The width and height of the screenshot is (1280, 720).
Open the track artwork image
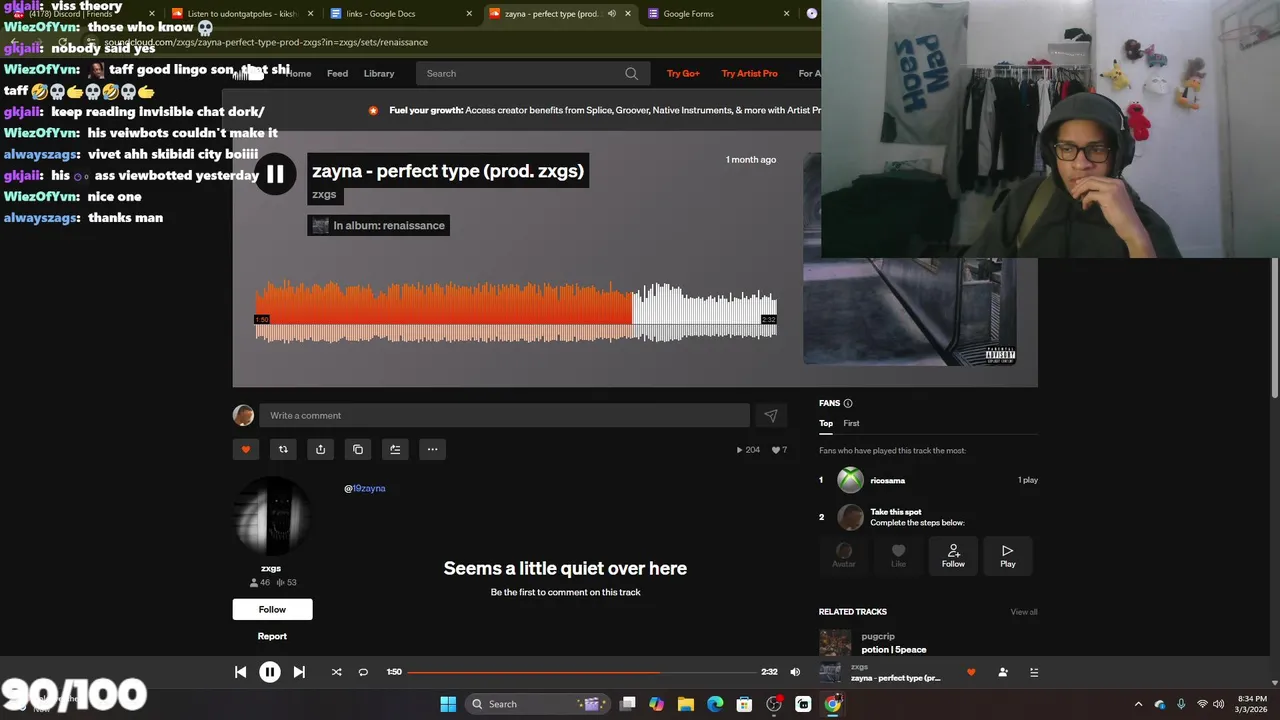tap(910, 311)
